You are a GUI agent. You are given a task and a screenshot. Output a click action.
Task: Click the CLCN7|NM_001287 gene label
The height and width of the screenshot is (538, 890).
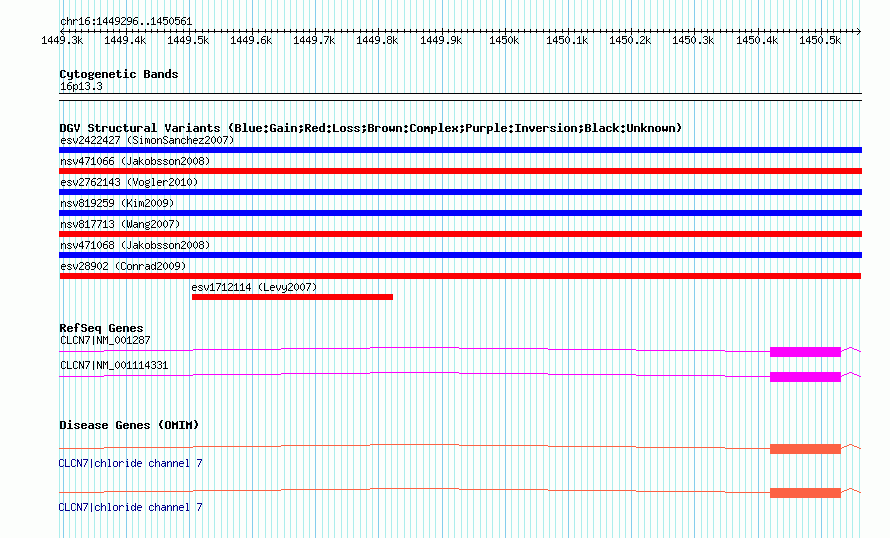pyautogui.click(x=105, y=341)
